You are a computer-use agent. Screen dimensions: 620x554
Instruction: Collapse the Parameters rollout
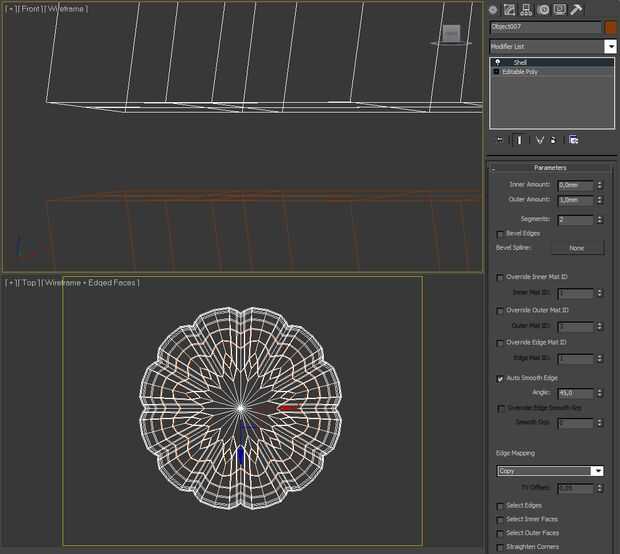(550, 168)
